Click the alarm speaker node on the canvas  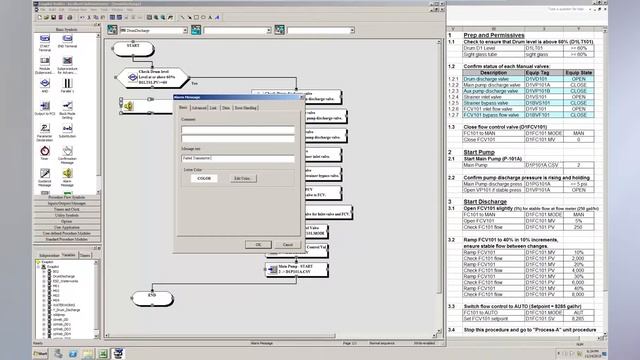(129, 106)
